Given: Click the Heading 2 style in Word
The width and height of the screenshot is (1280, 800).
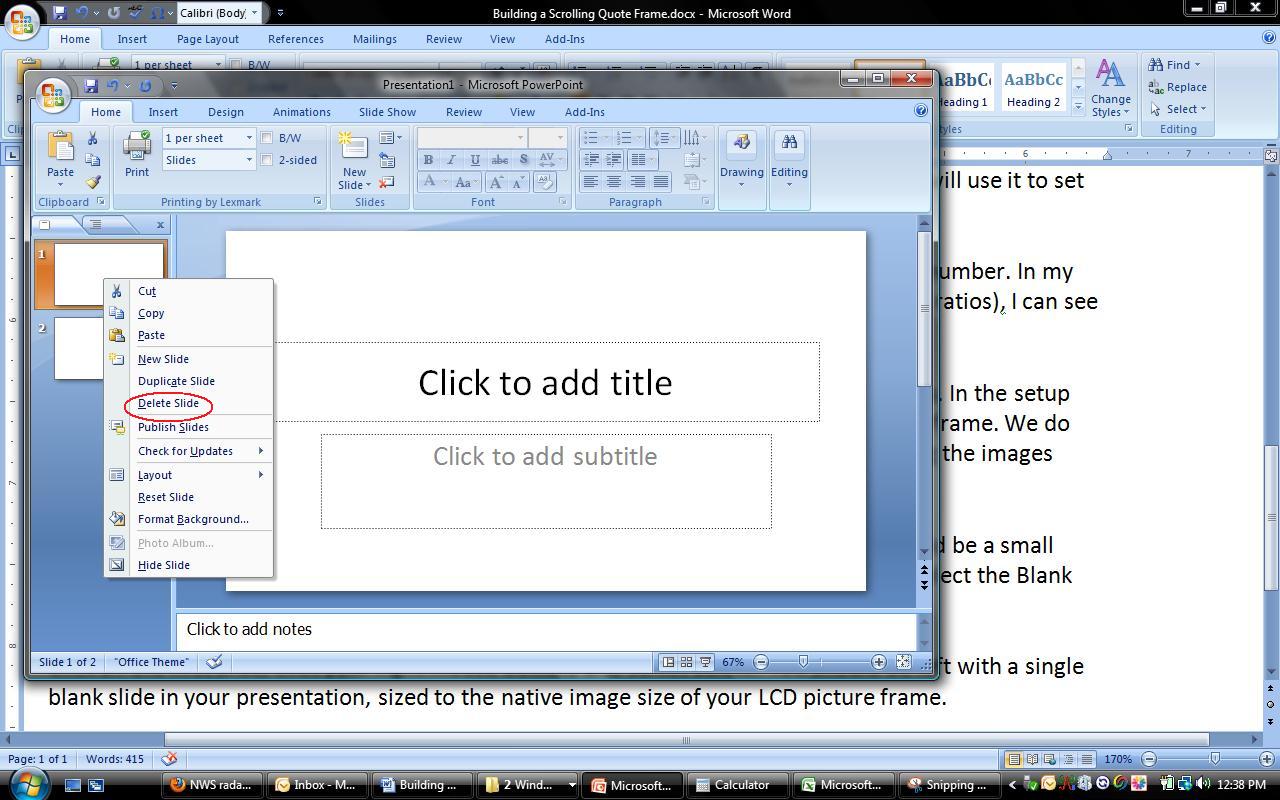Looking at the screenshot, I should point(1033,89).
